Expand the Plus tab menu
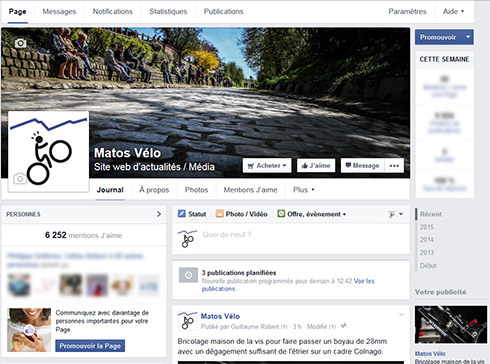Image resolution: width=490 pixels, height=364 pixels. tap(303, 190)
